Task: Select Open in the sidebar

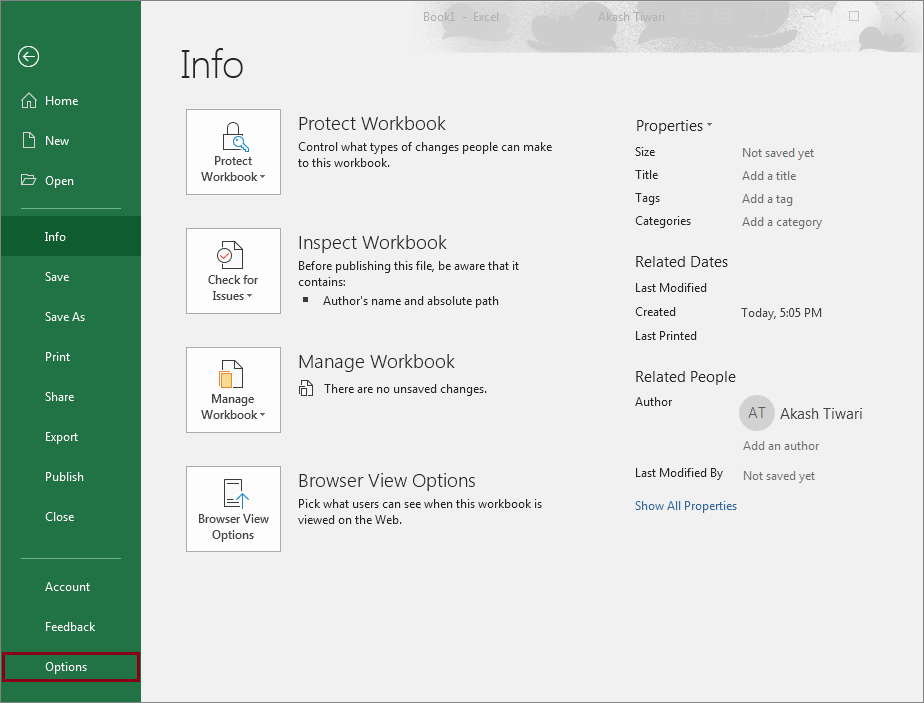Action: (71, 181)
